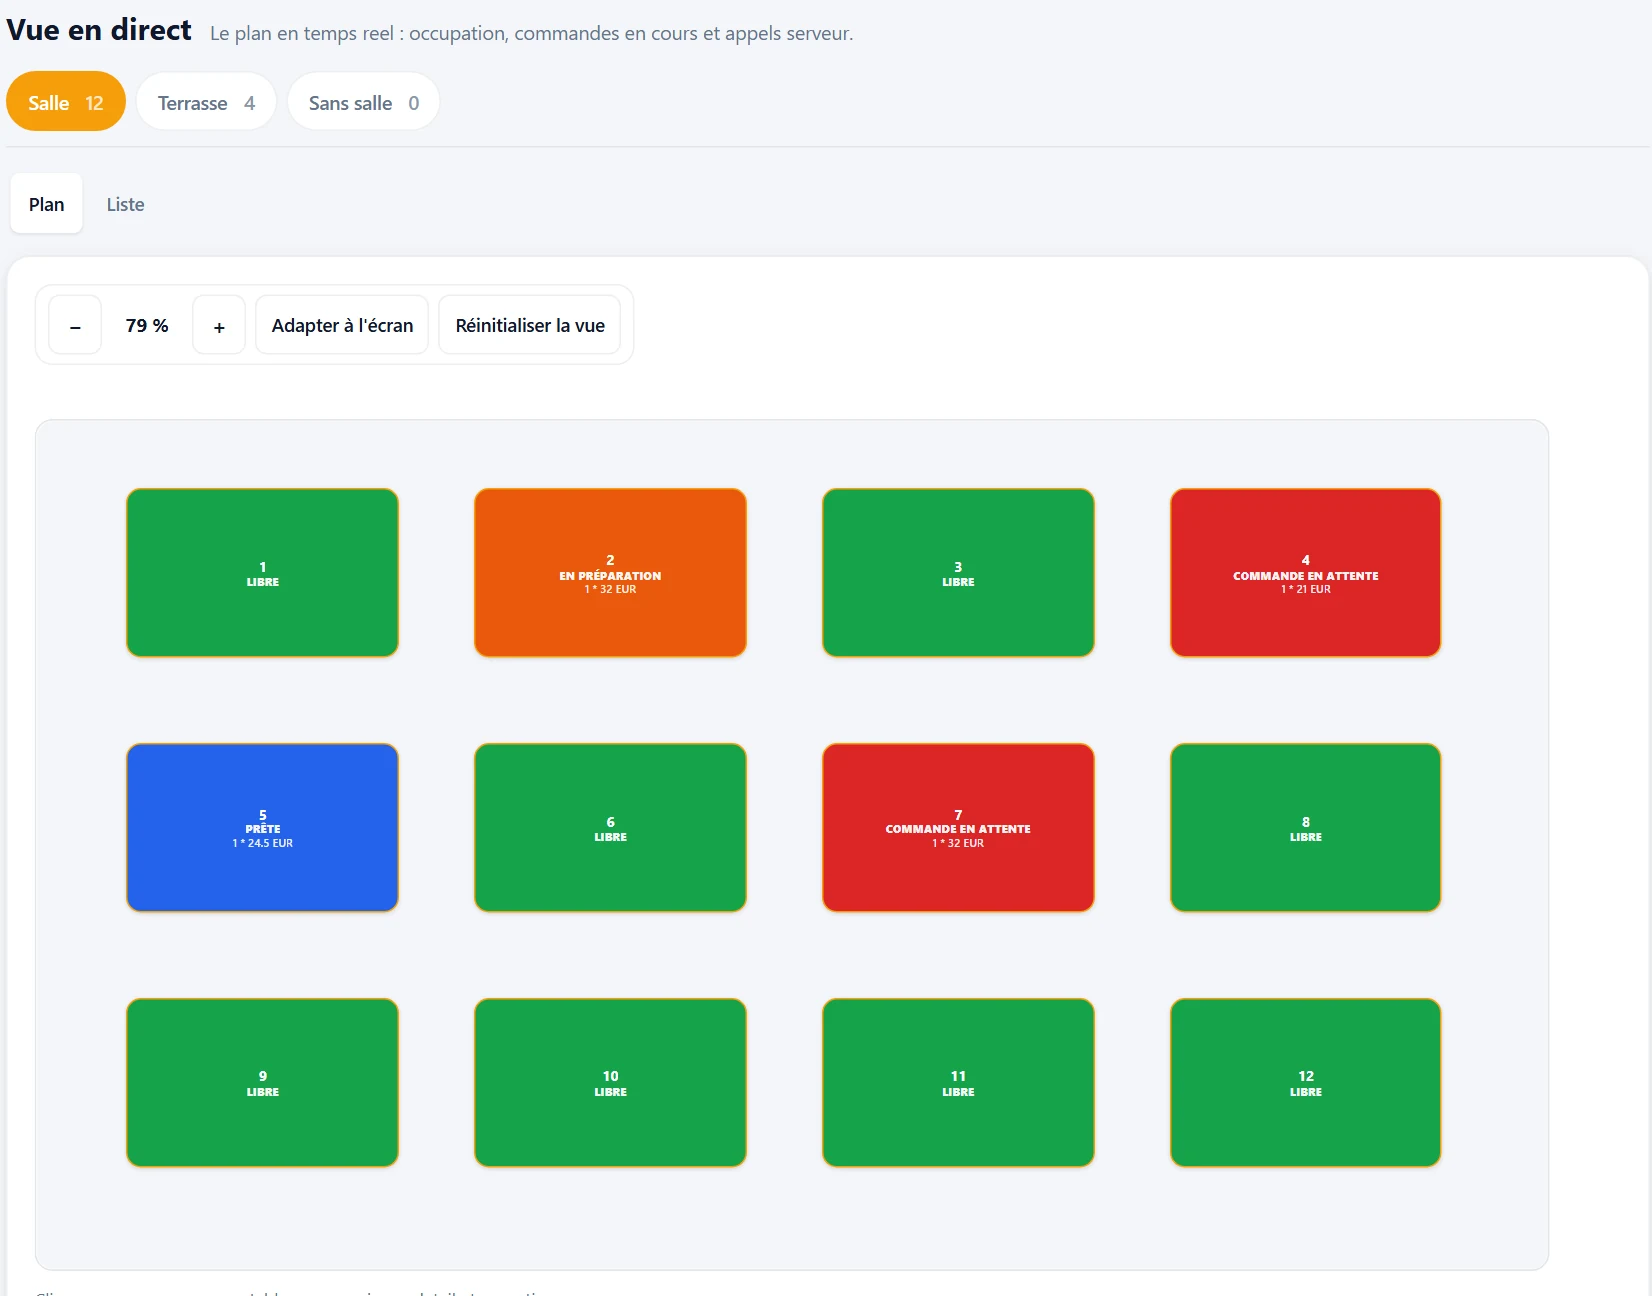The width and height of the screenshot is (1652, 1296).
Task: Select free table 8
Action: (x=1306, y=828)
